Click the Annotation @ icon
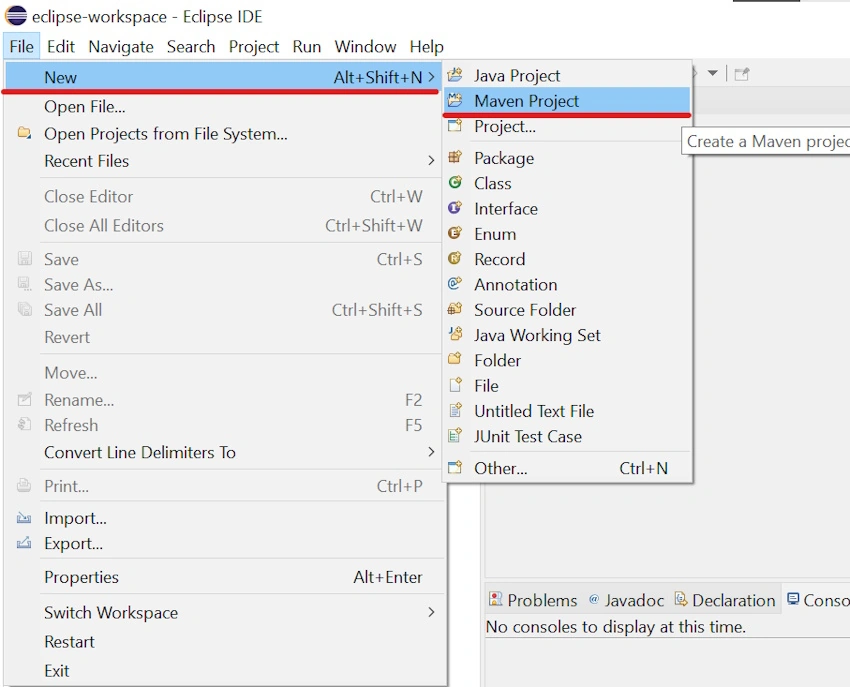The image size is (850, 687). tap(455, 284)
